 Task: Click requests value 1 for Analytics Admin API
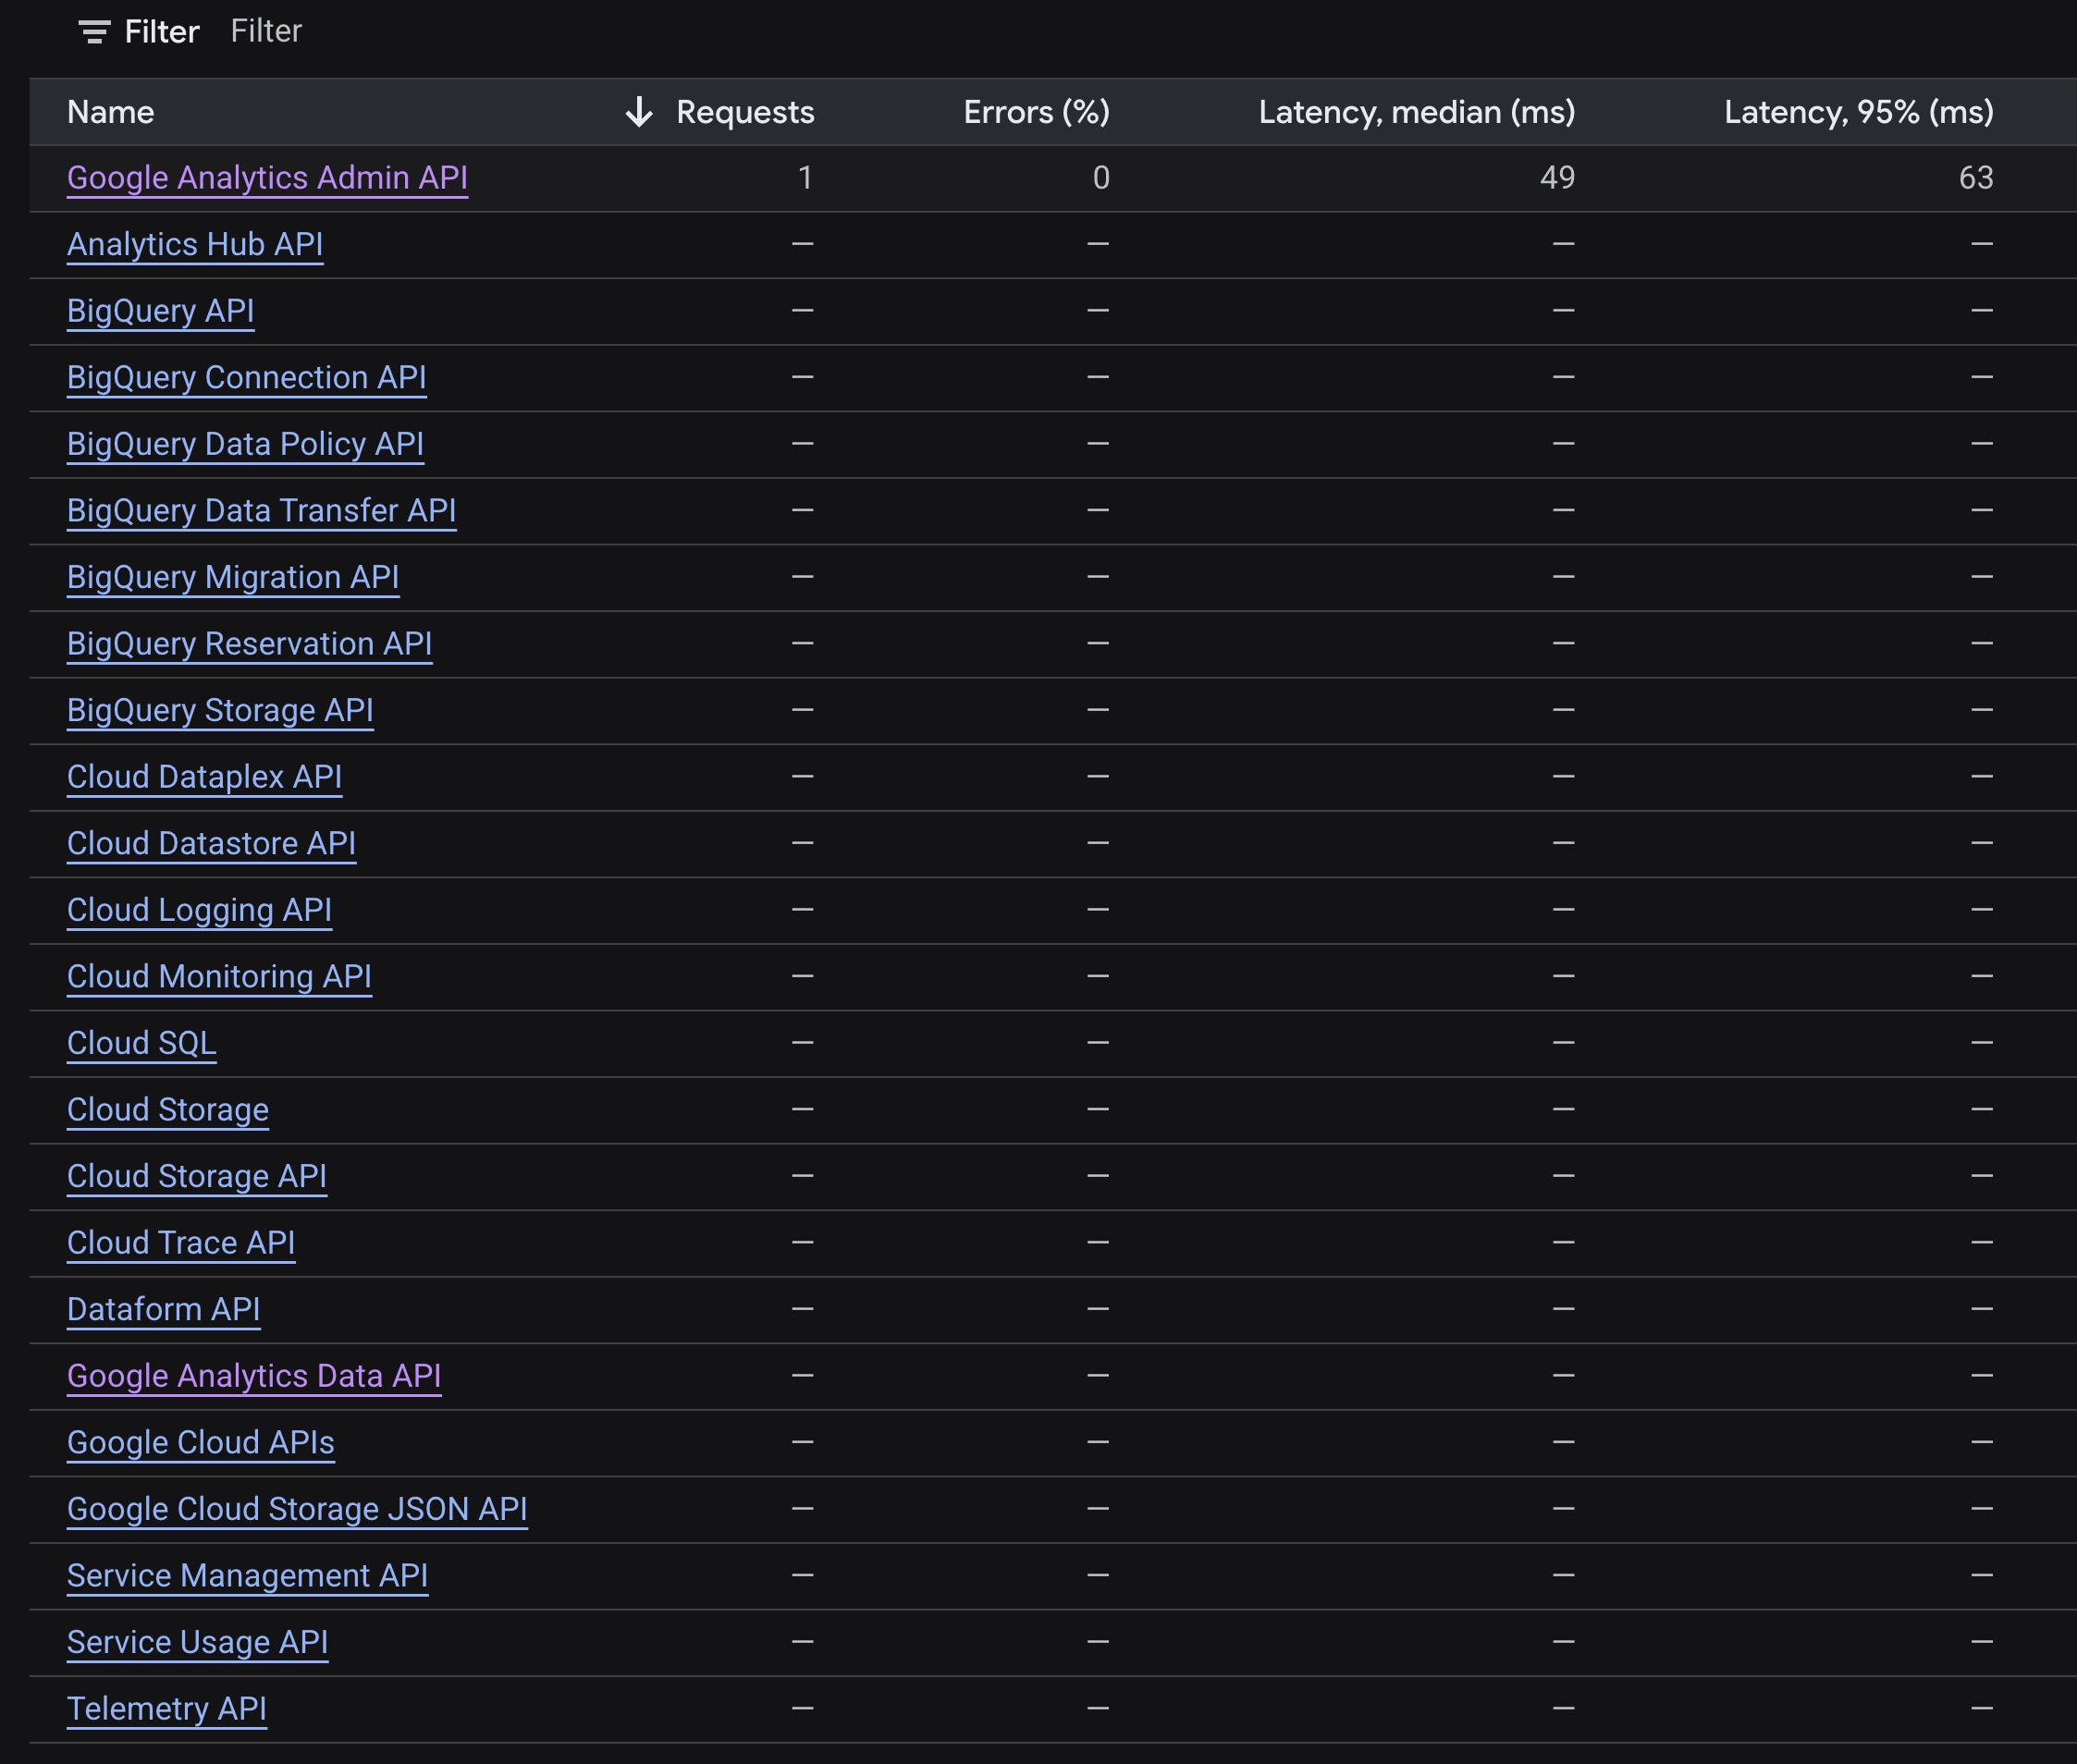point(805,178)
